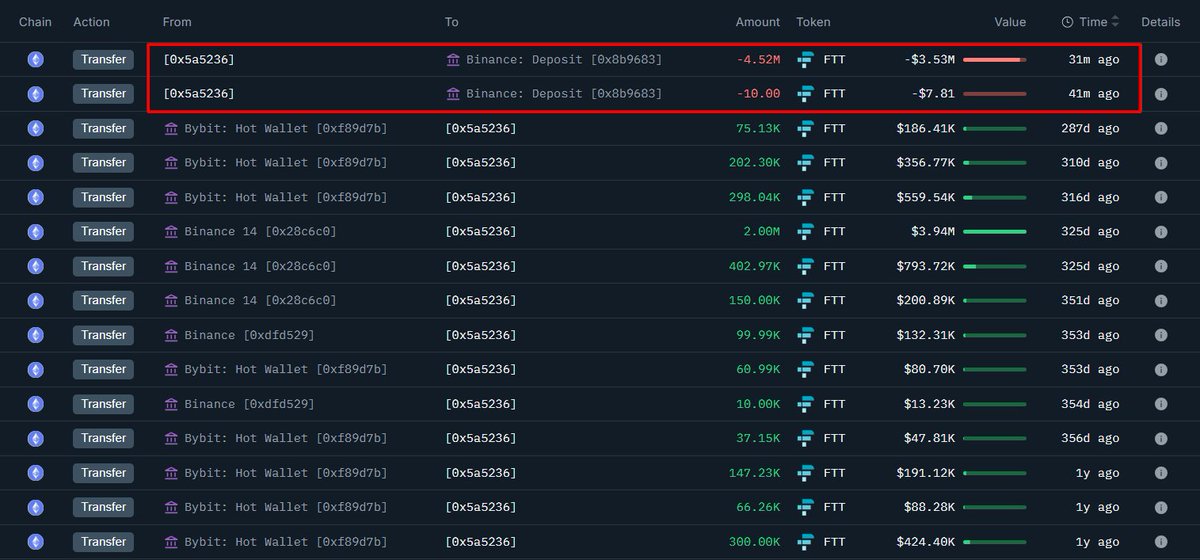The height and width of the screenshot is (560, 1200).
Task: Click the clock icon in the Time column header
Action: click(x=1067, y=22)
